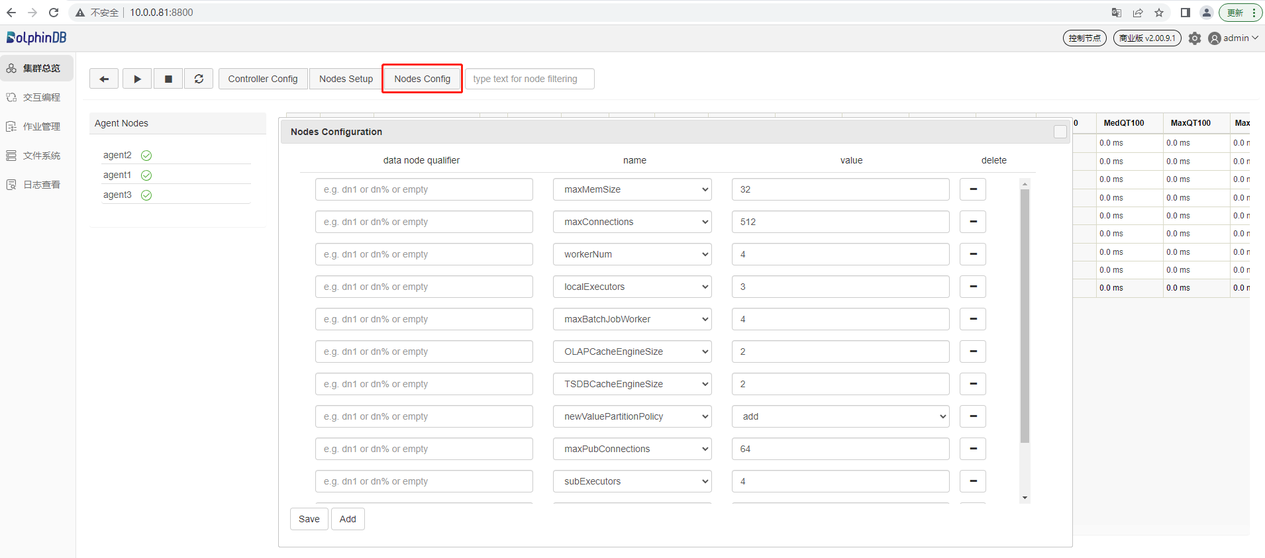Click Add to create new row
This screenshot has height=558, width=1265.
pyautogui.click(x=348, y=519)
